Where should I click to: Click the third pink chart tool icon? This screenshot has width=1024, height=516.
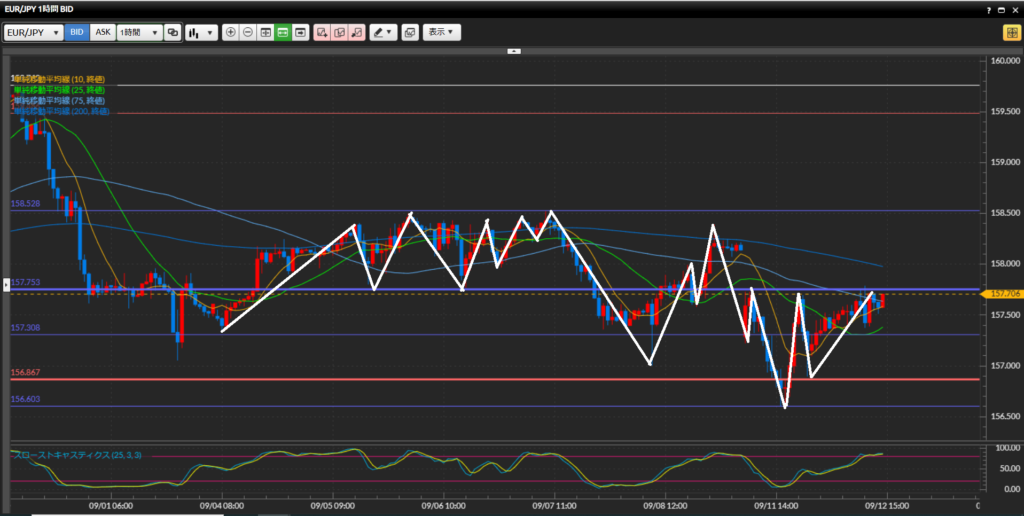tap(357, 32)
